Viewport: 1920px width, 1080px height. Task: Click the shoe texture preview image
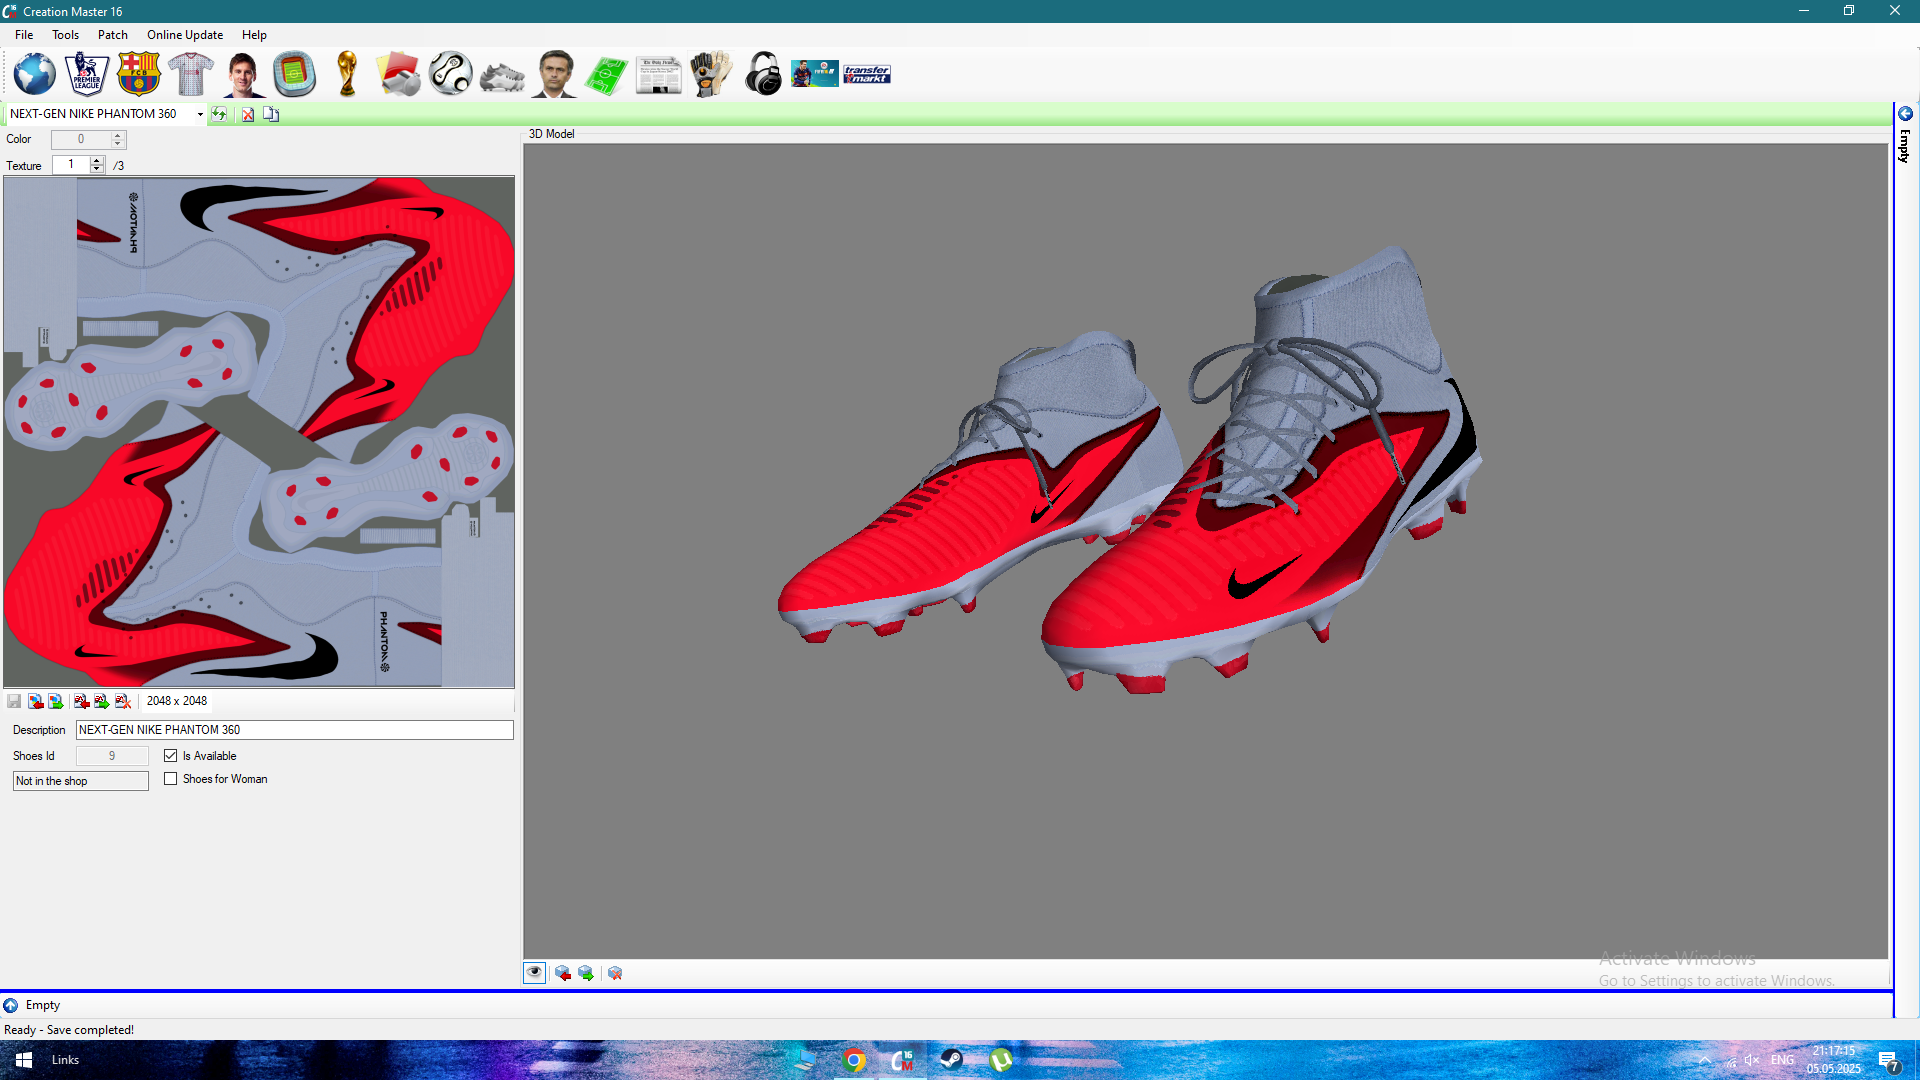pos(259,432)
